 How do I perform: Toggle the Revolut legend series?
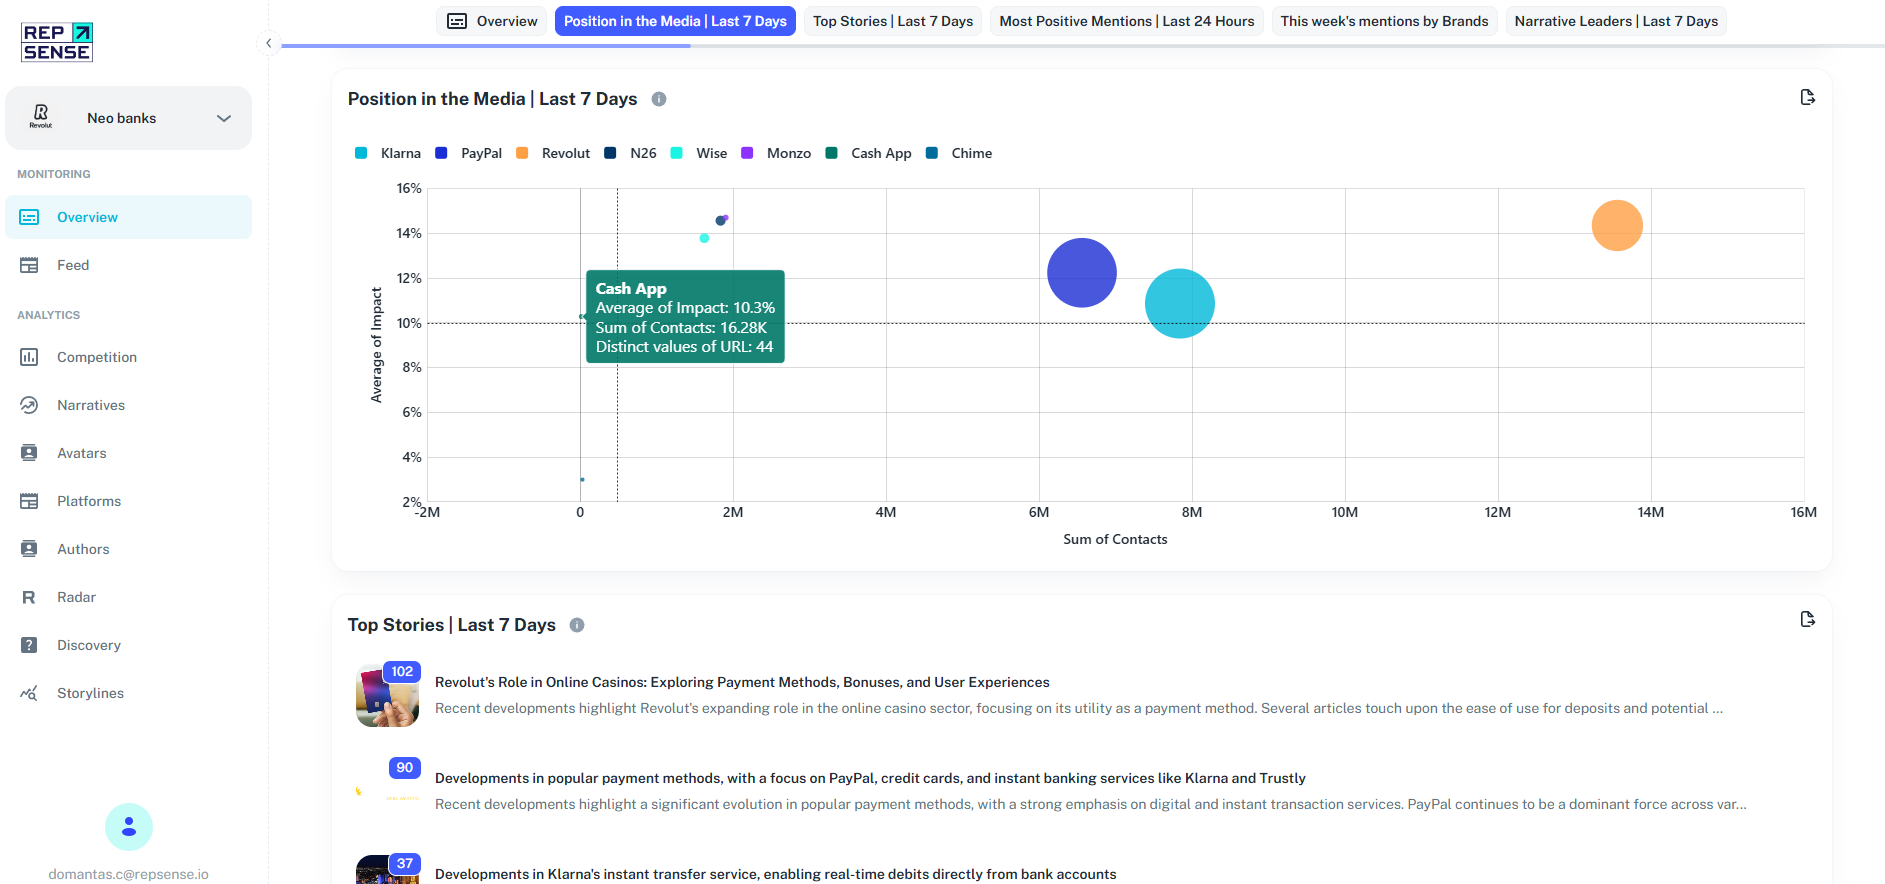553,153
